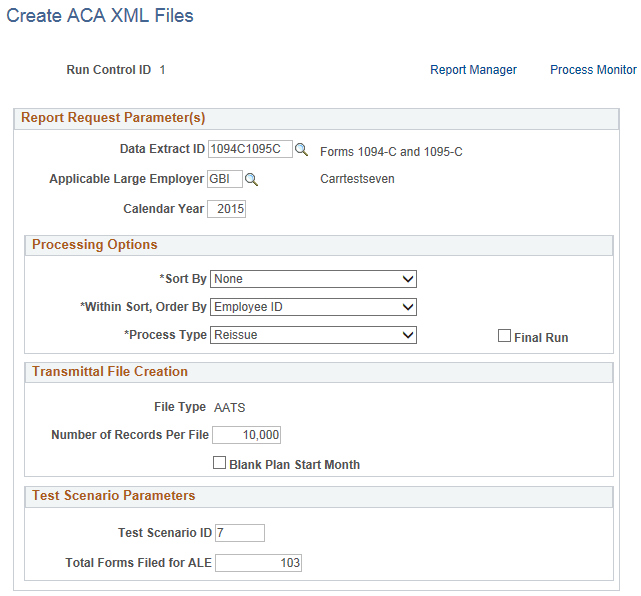Open the Sort By dropdown
The width and height of the screenshot is (641, 596).
tap(313, 279)
